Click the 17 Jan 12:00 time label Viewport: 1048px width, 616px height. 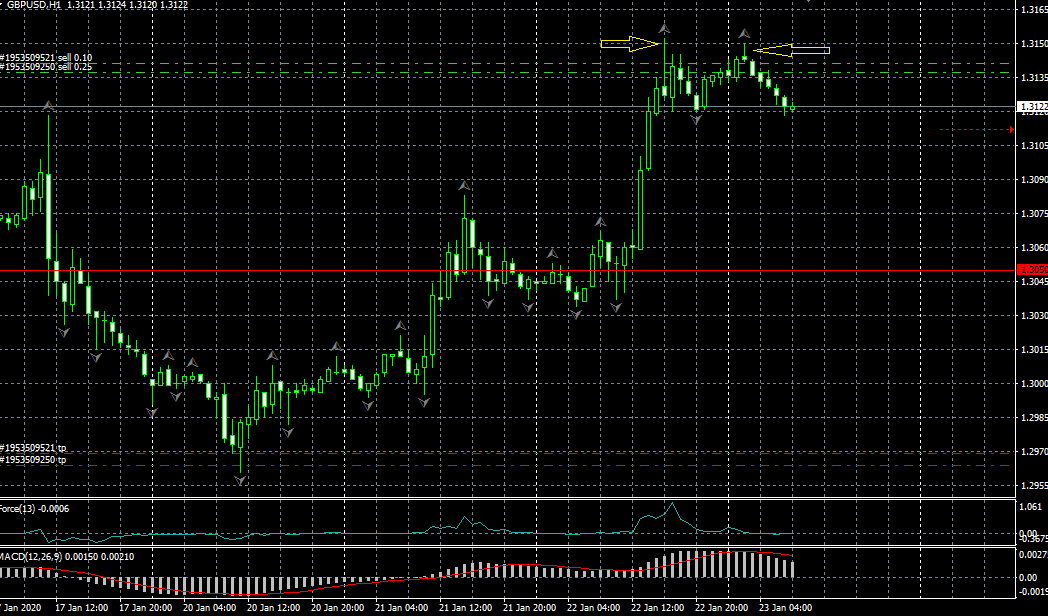(x=82, y=608)
